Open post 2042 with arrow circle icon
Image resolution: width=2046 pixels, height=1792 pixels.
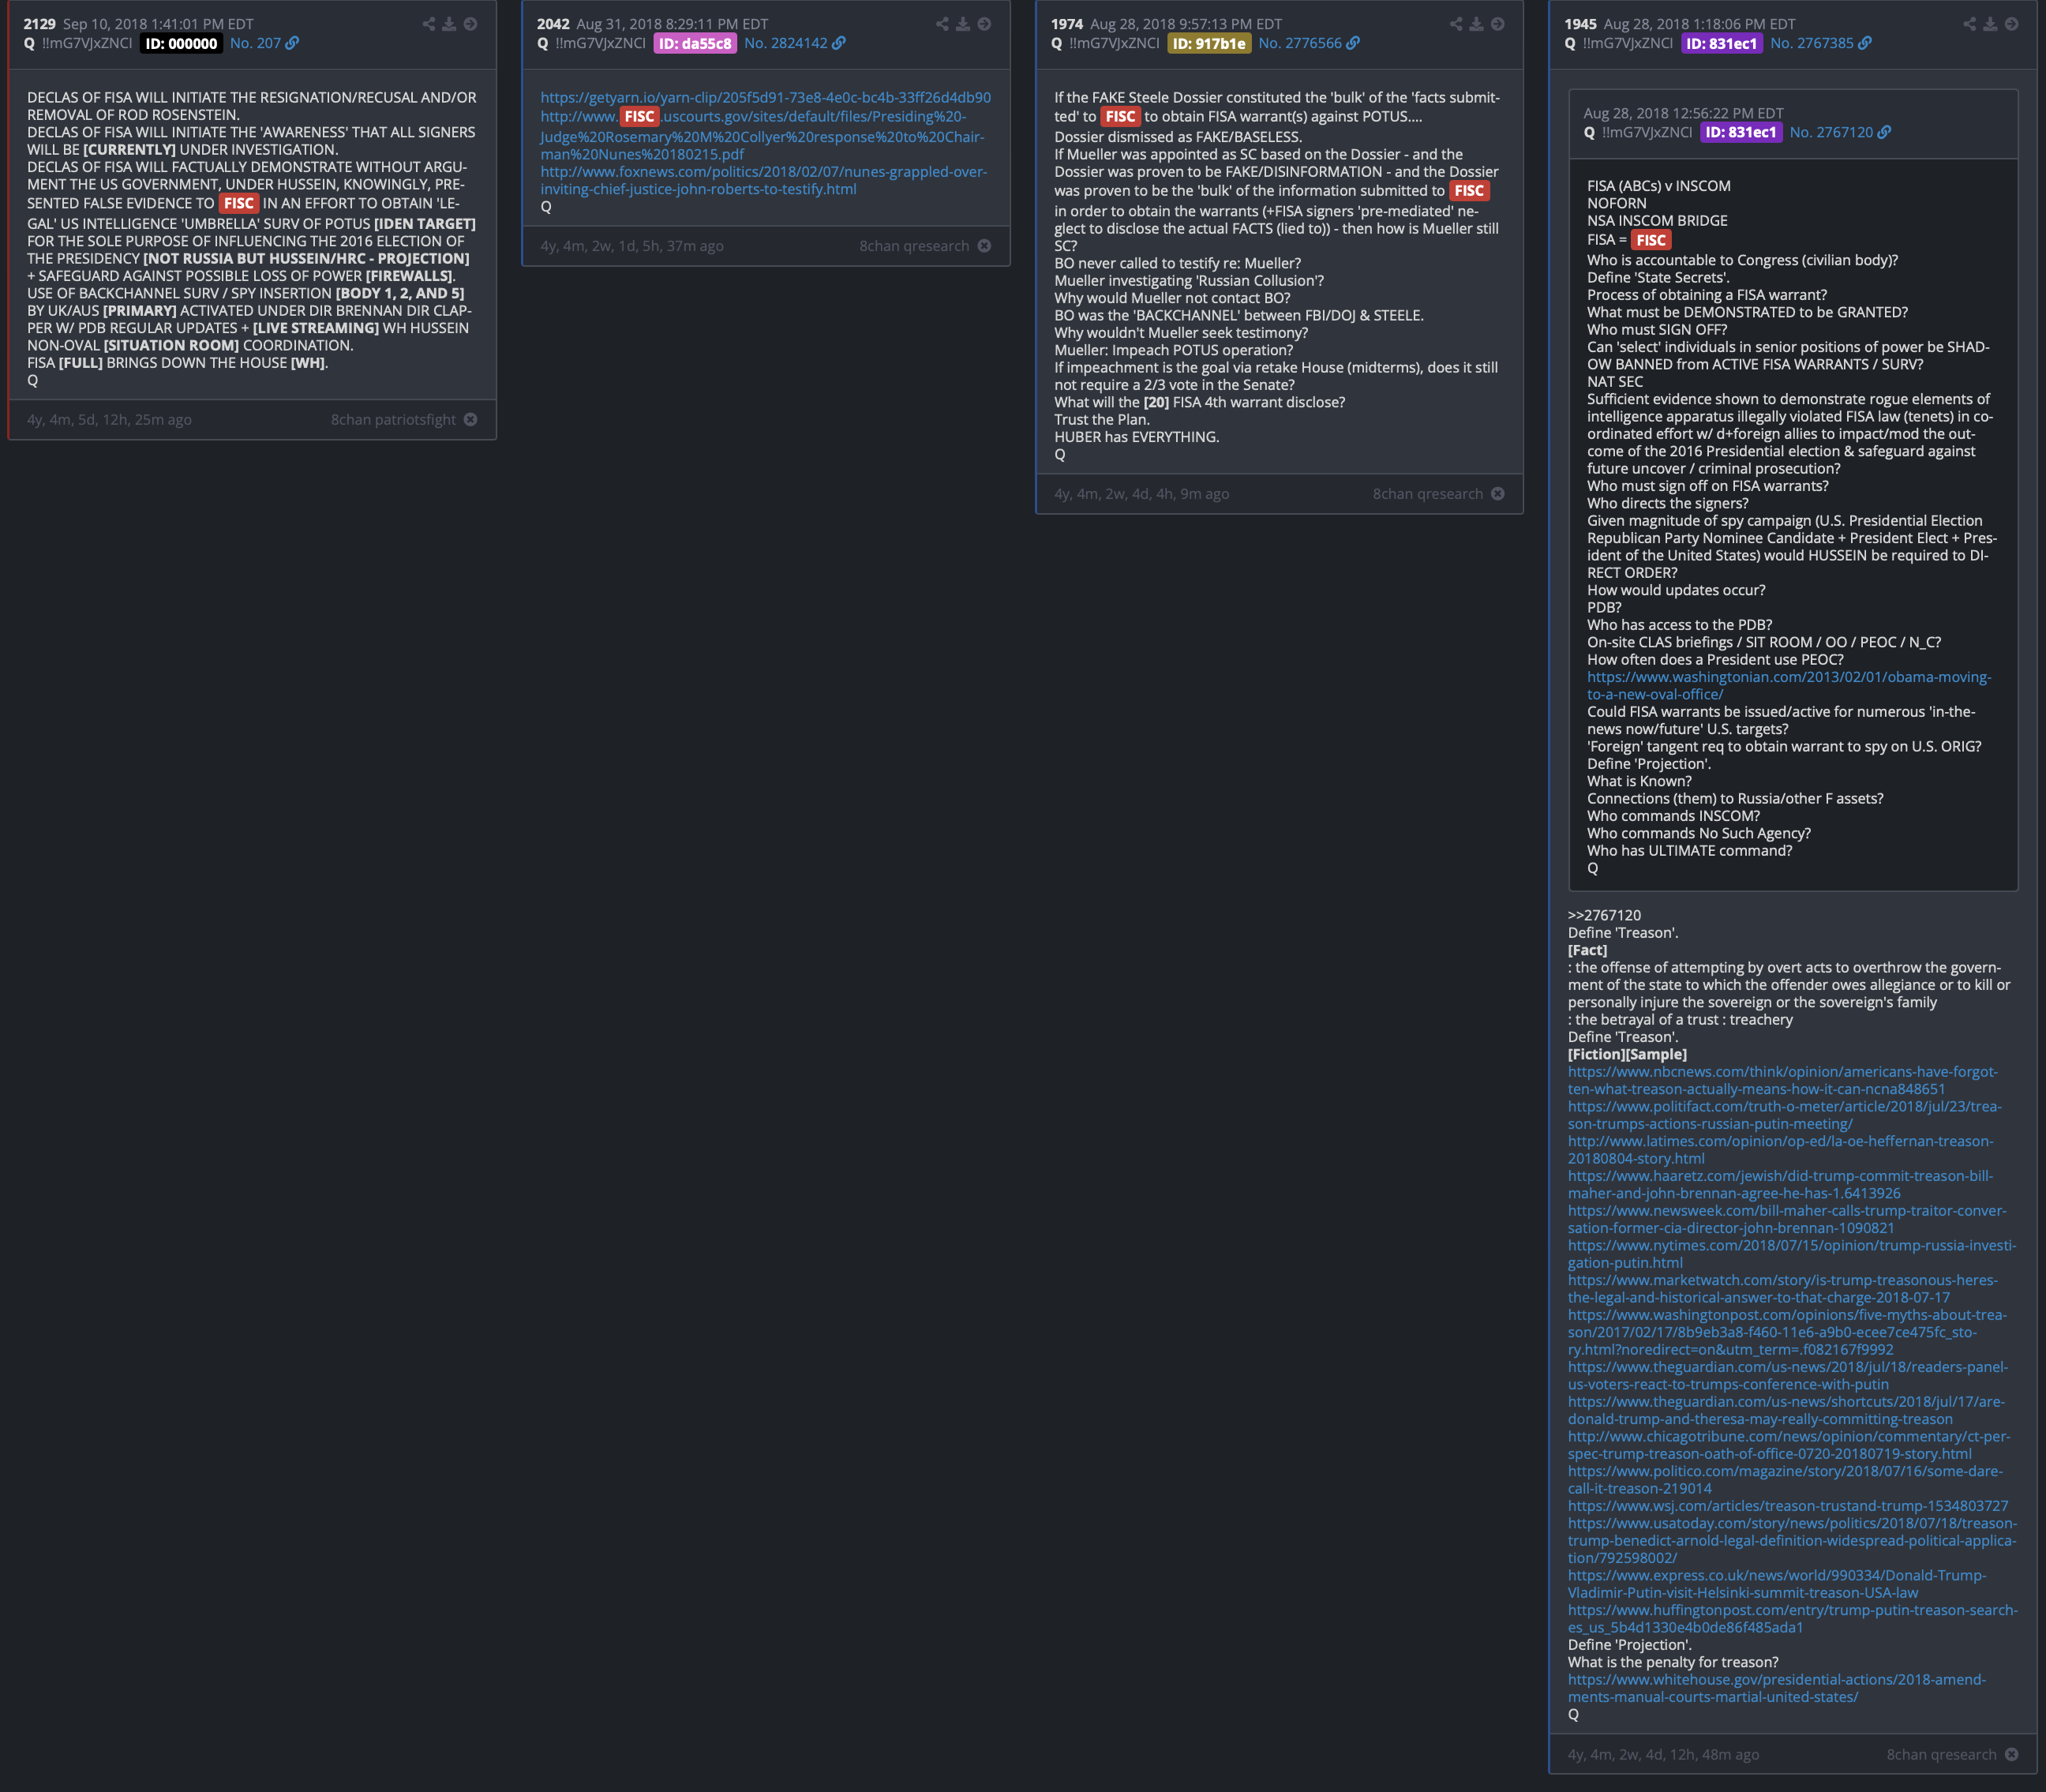pyautogui.click(x=984, y=24)
